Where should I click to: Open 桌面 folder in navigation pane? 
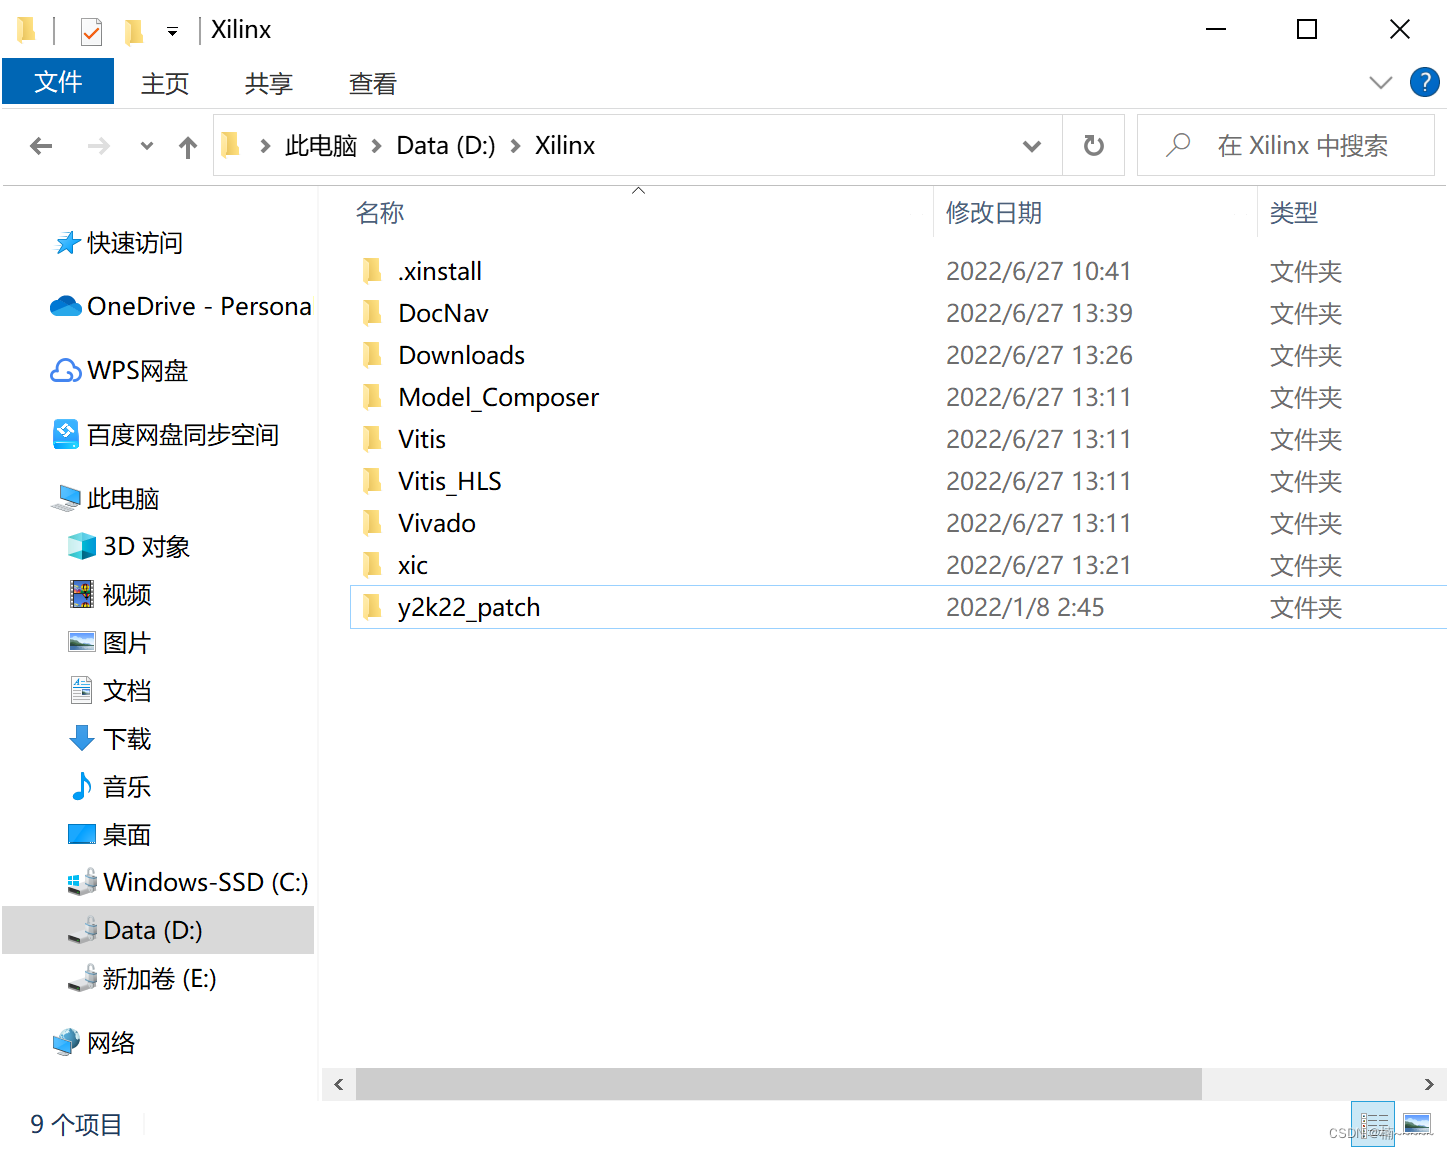coord(110,834)
